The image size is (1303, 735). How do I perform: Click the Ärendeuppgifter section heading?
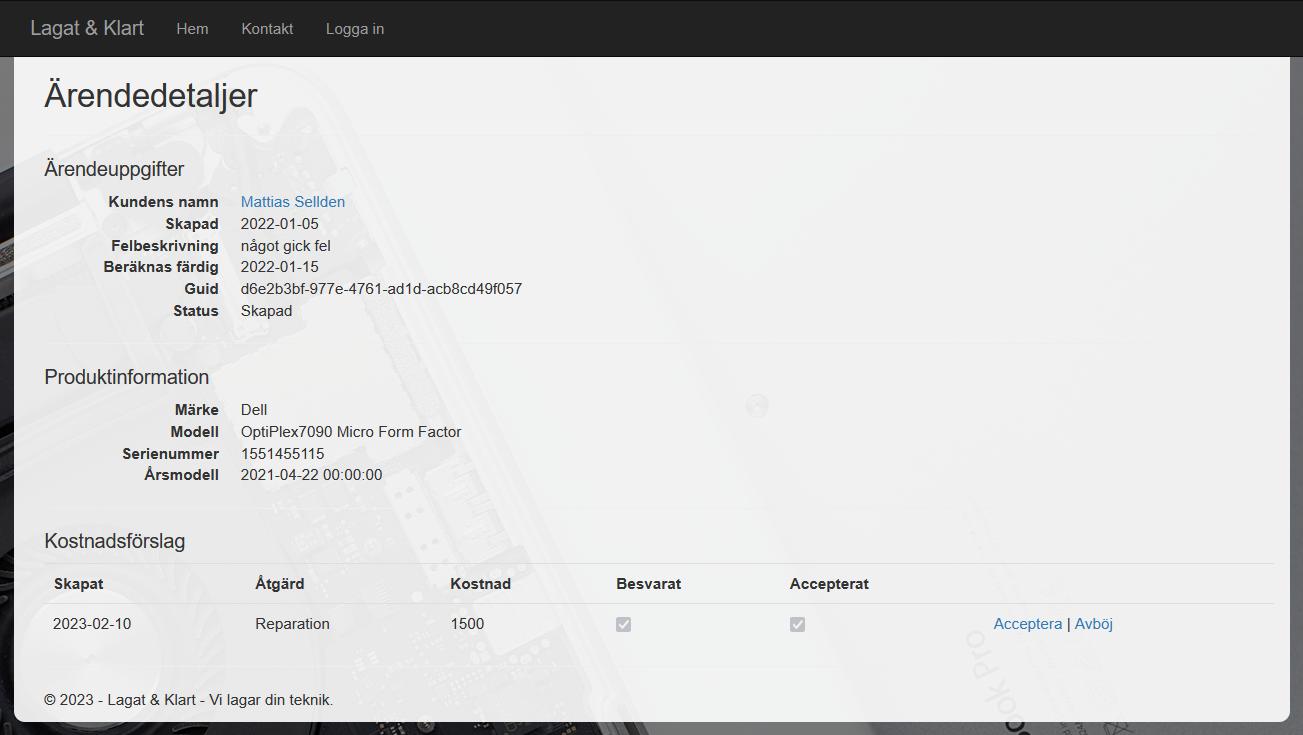(114, 170)
